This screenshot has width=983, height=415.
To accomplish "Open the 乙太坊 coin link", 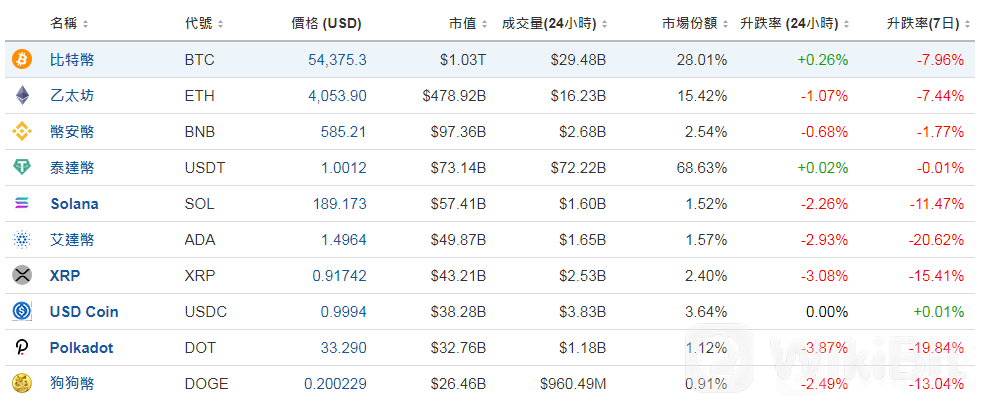I will (72, 95).
